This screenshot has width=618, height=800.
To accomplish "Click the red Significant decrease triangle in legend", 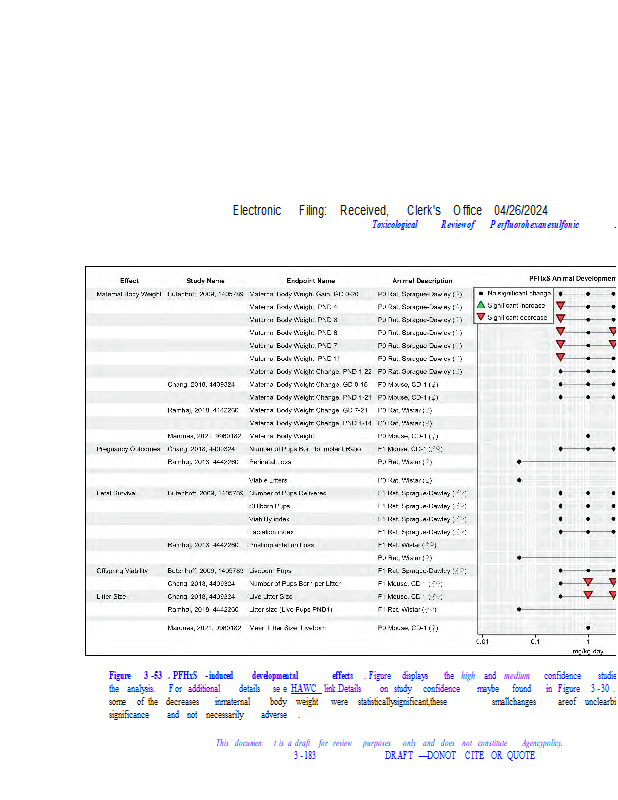I will pos(481,317).
